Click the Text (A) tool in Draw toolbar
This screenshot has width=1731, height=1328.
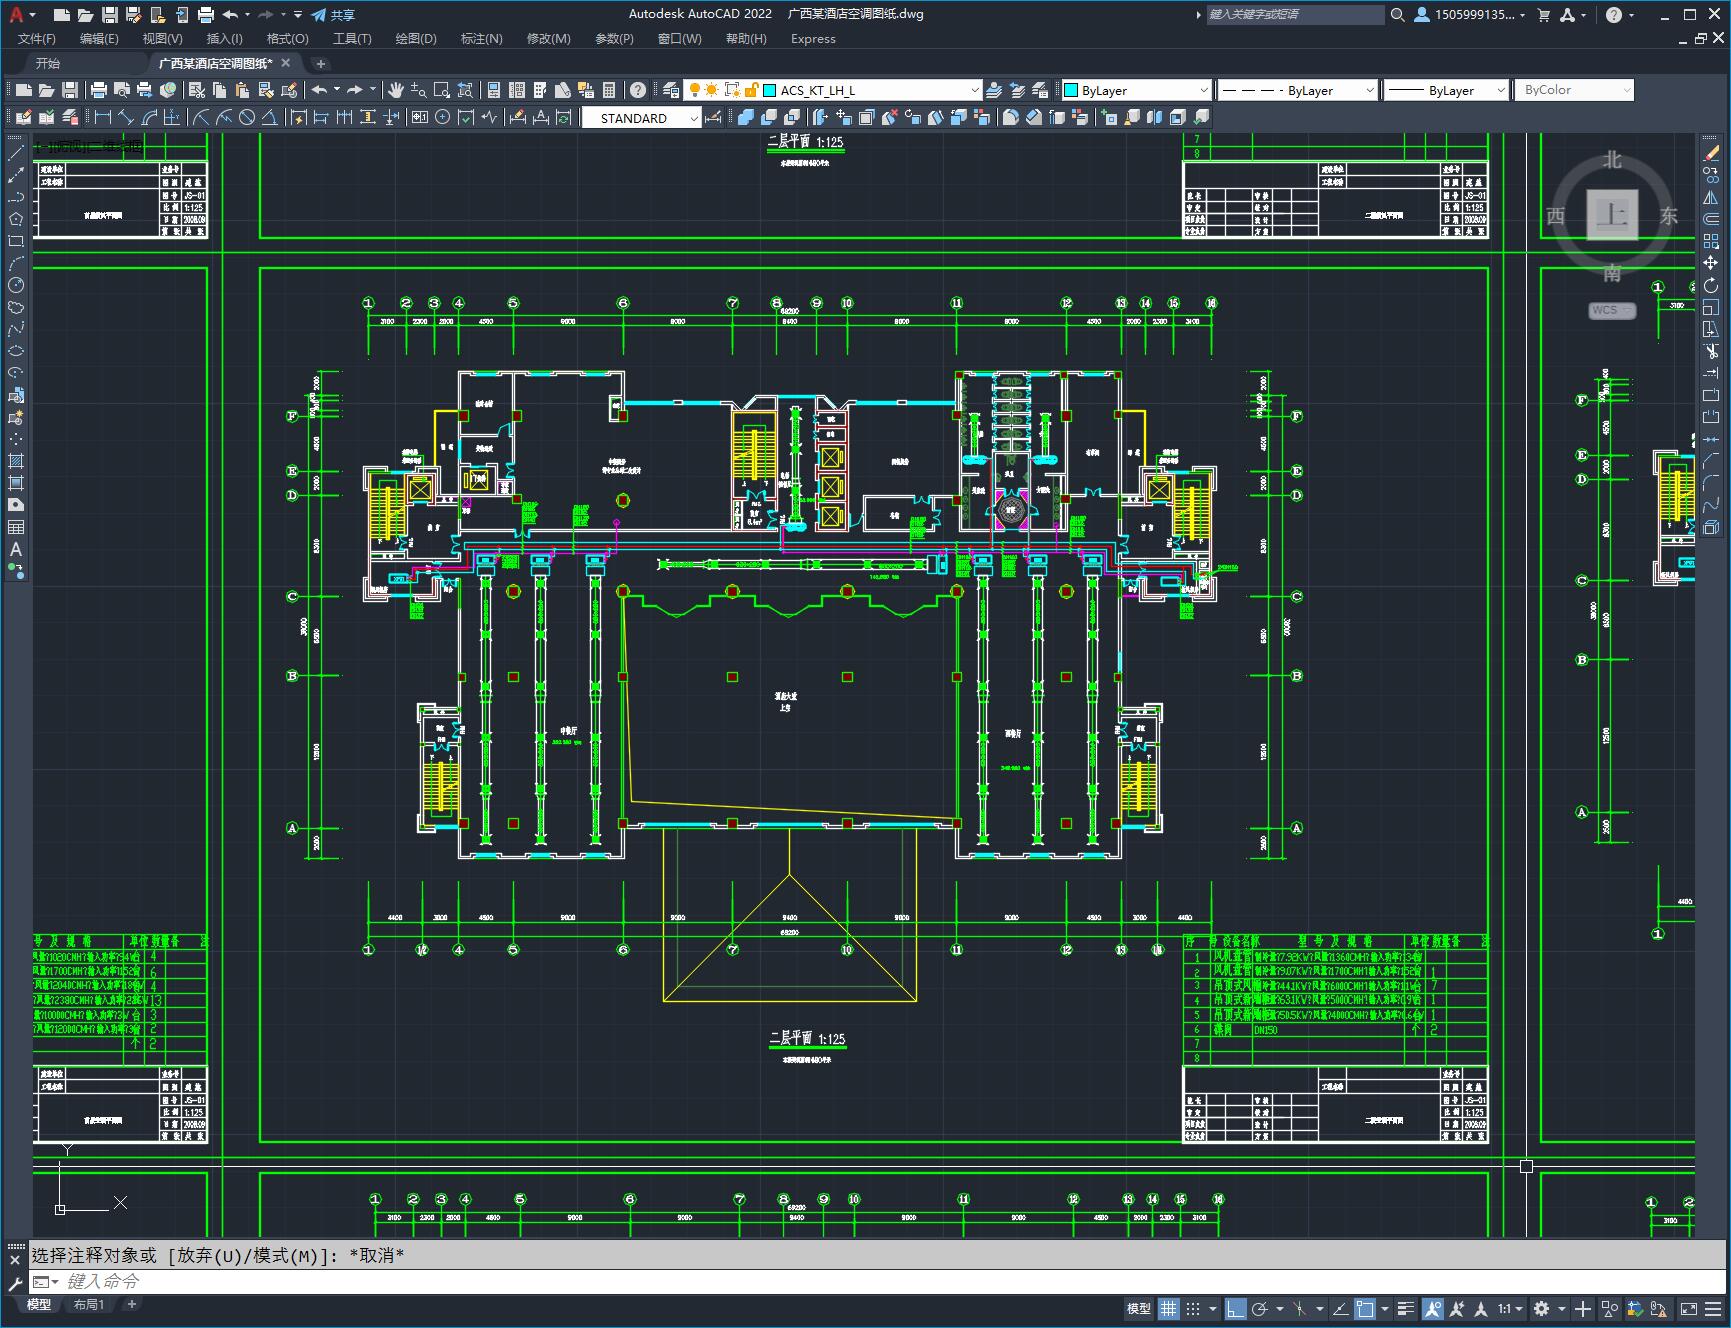point(16,549)
